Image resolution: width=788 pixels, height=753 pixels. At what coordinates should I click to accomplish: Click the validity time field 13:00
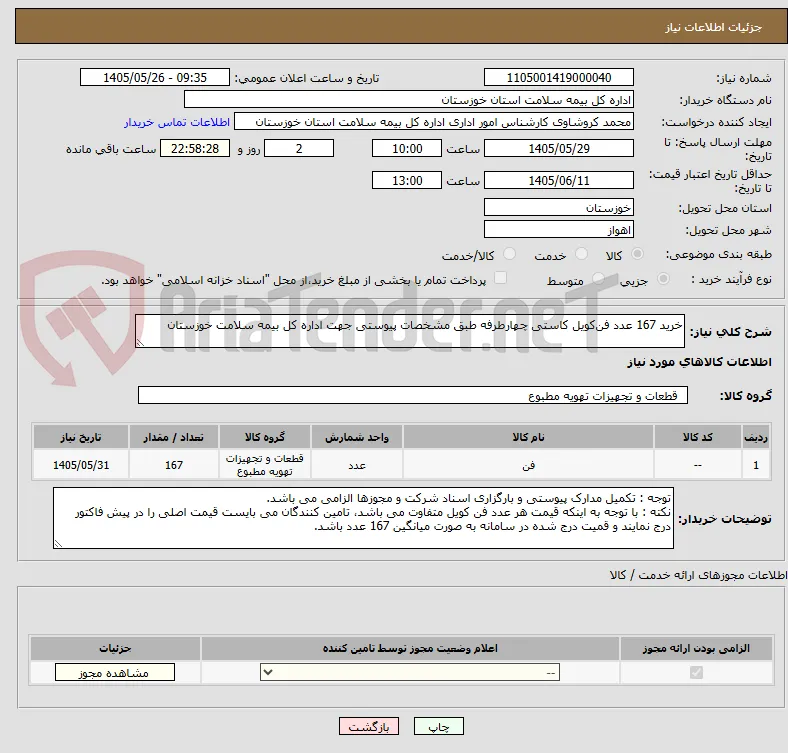click(407, 180)
